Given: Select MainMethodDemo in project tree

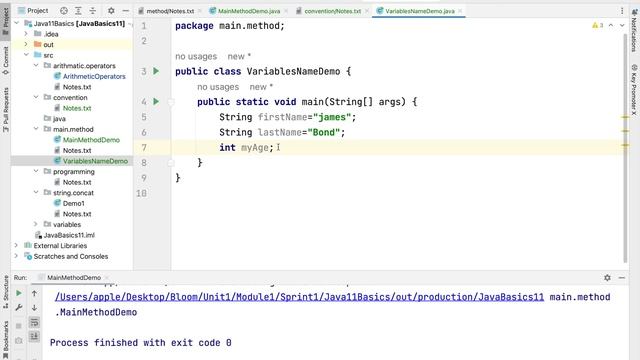Looking at the screenshot, I should [91, 140].
